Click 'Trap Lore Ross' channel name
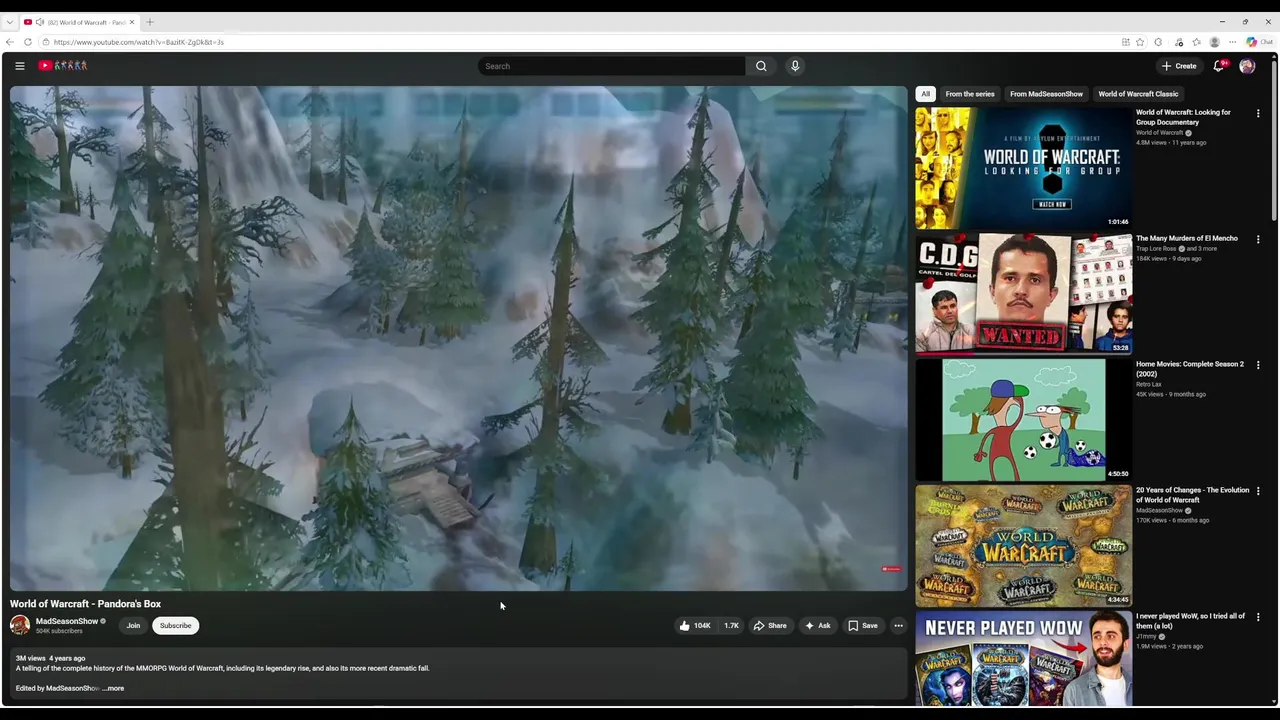Viewport: 1280px width, 720px height. pyautogui.click(x=1156, y=249)
